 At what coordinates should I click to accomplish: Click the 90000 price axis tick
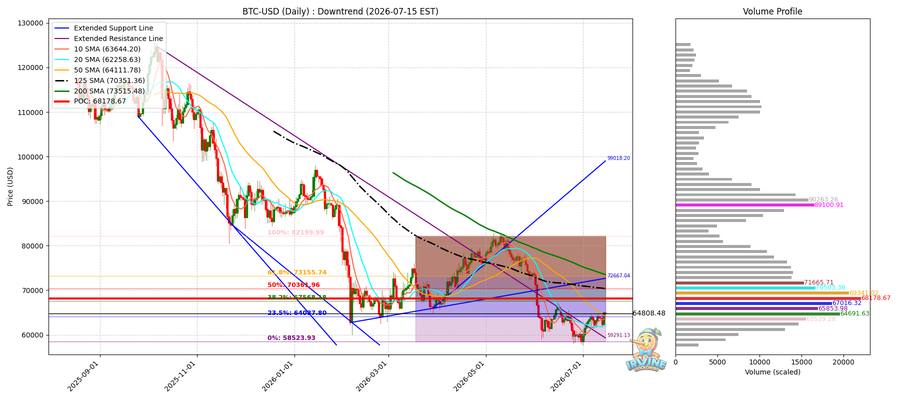(34, 201)
